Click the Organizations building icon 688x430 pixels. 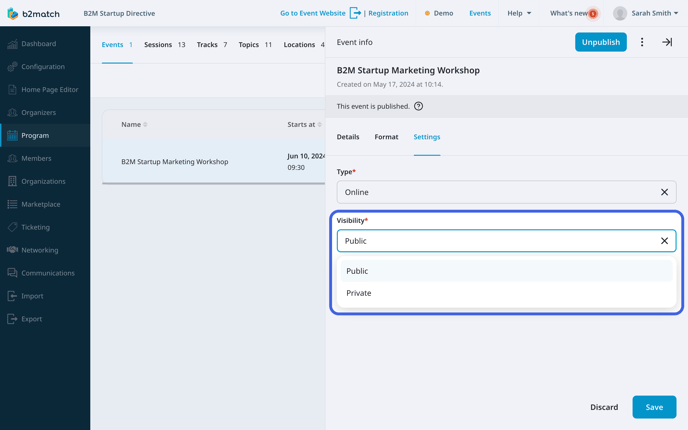(x=12, y=181)
